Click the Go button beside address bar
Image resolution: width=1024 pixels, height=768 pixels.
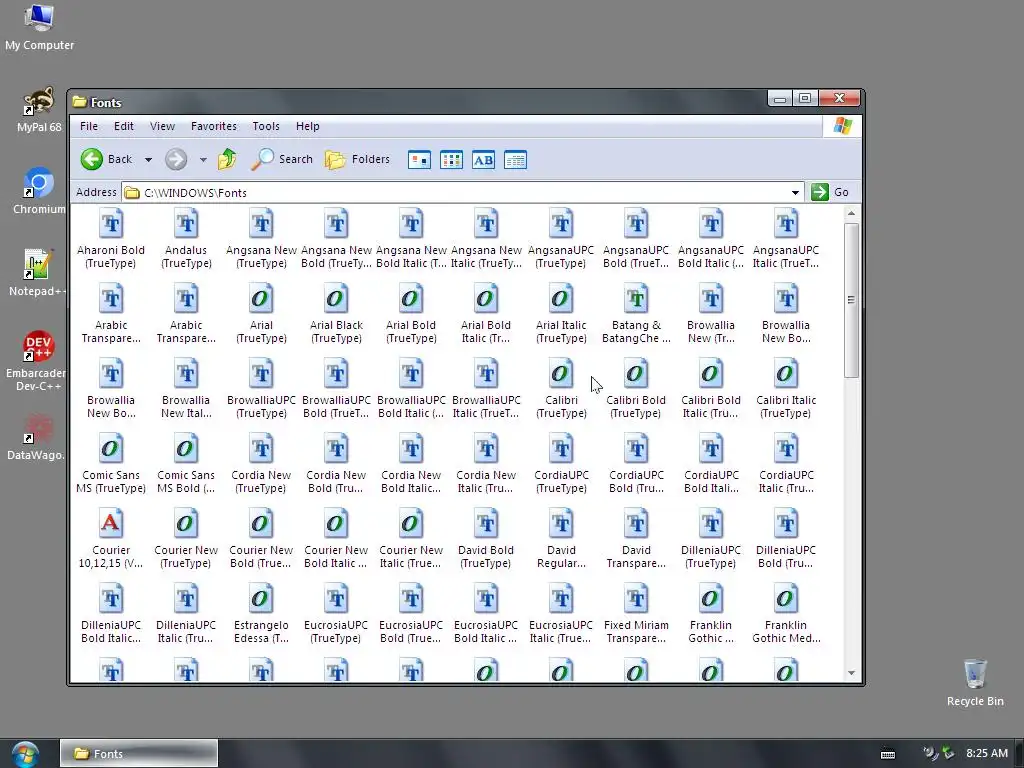(x=831, y=192)
